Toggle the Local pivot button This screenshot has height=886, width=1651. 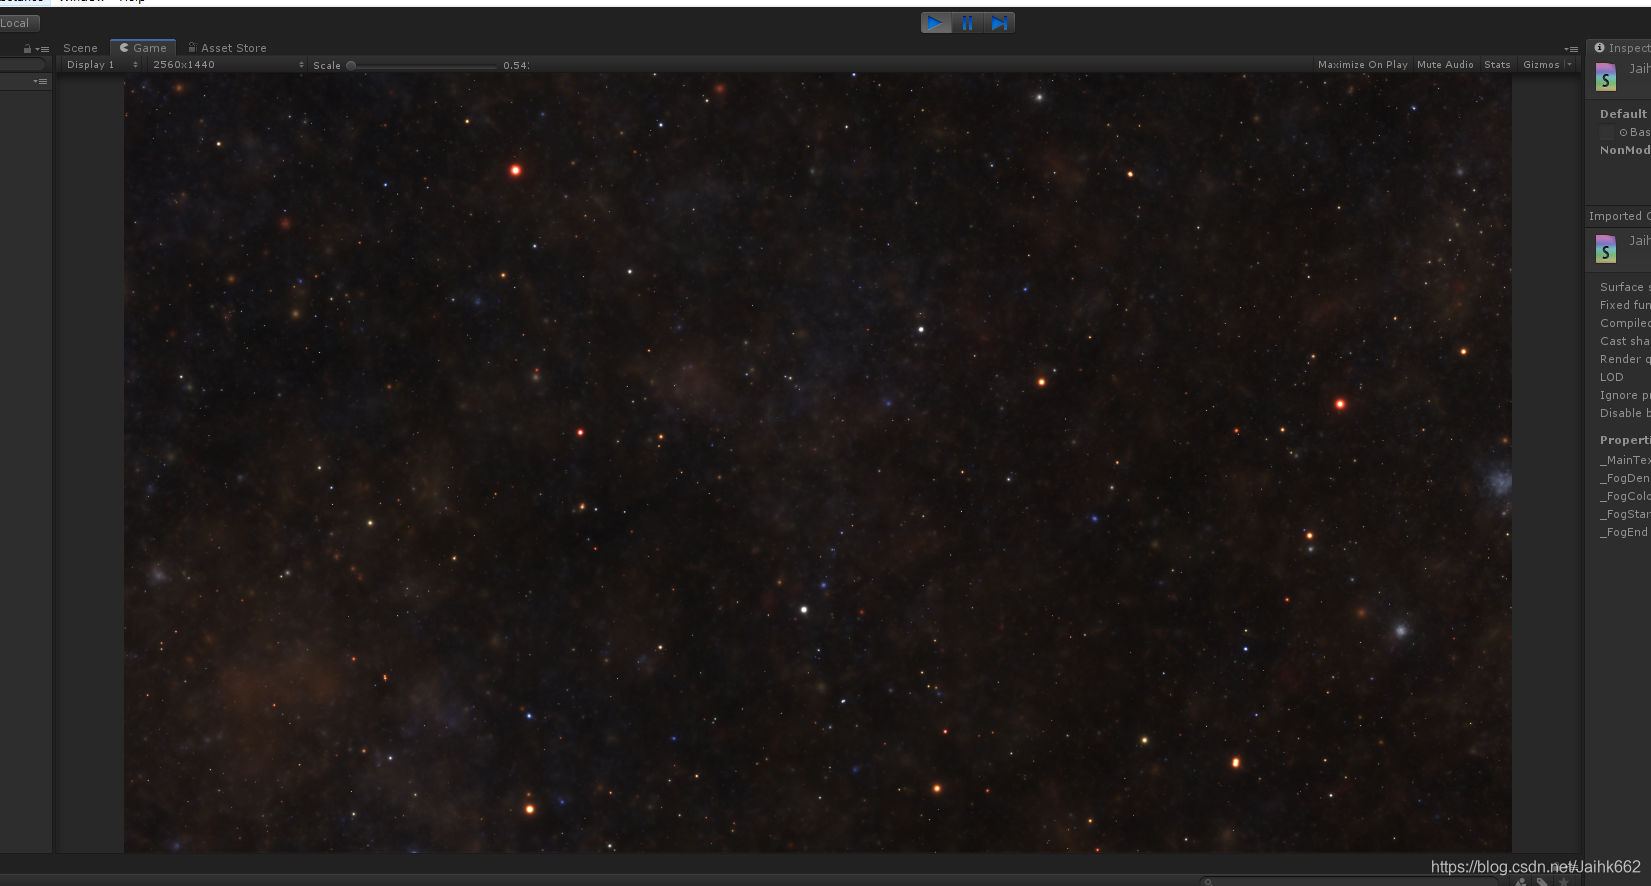click(x=19, y=23)
